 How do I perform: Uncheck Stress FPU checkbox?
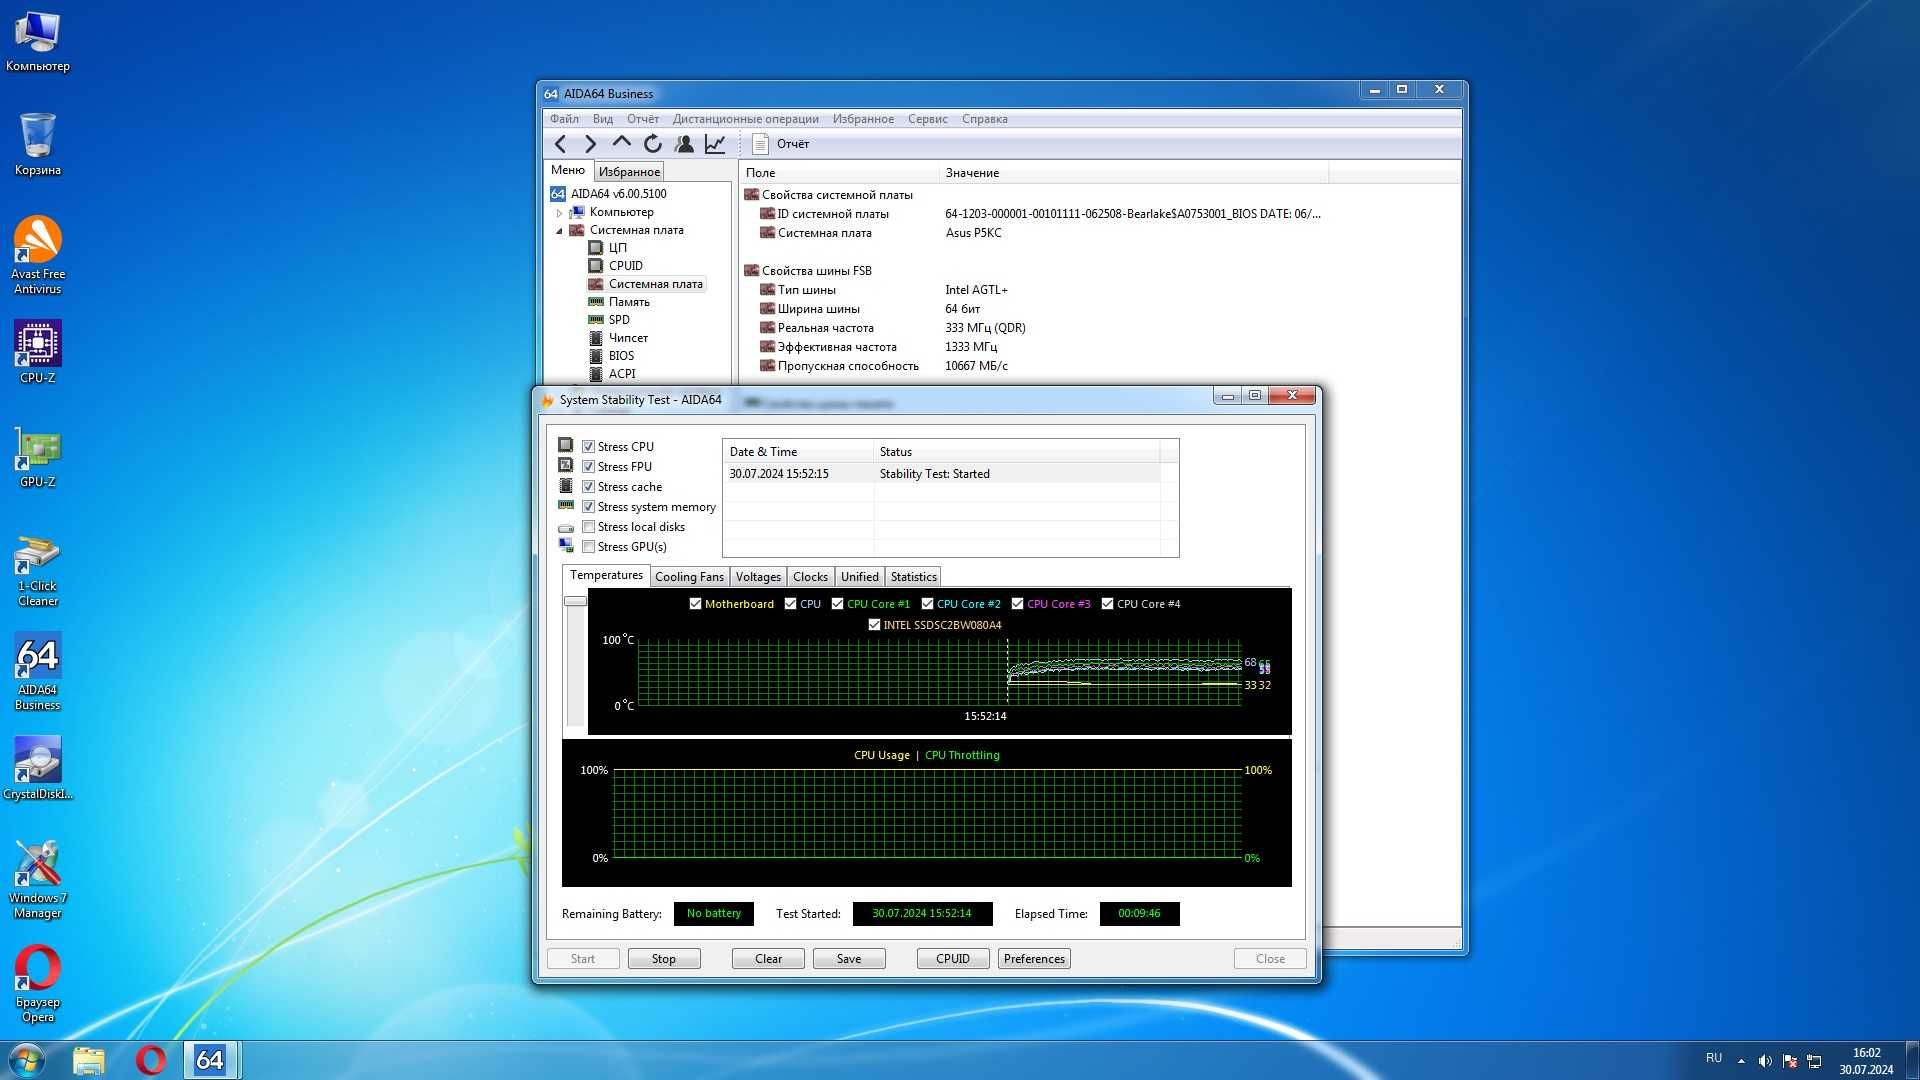point(589,467)
